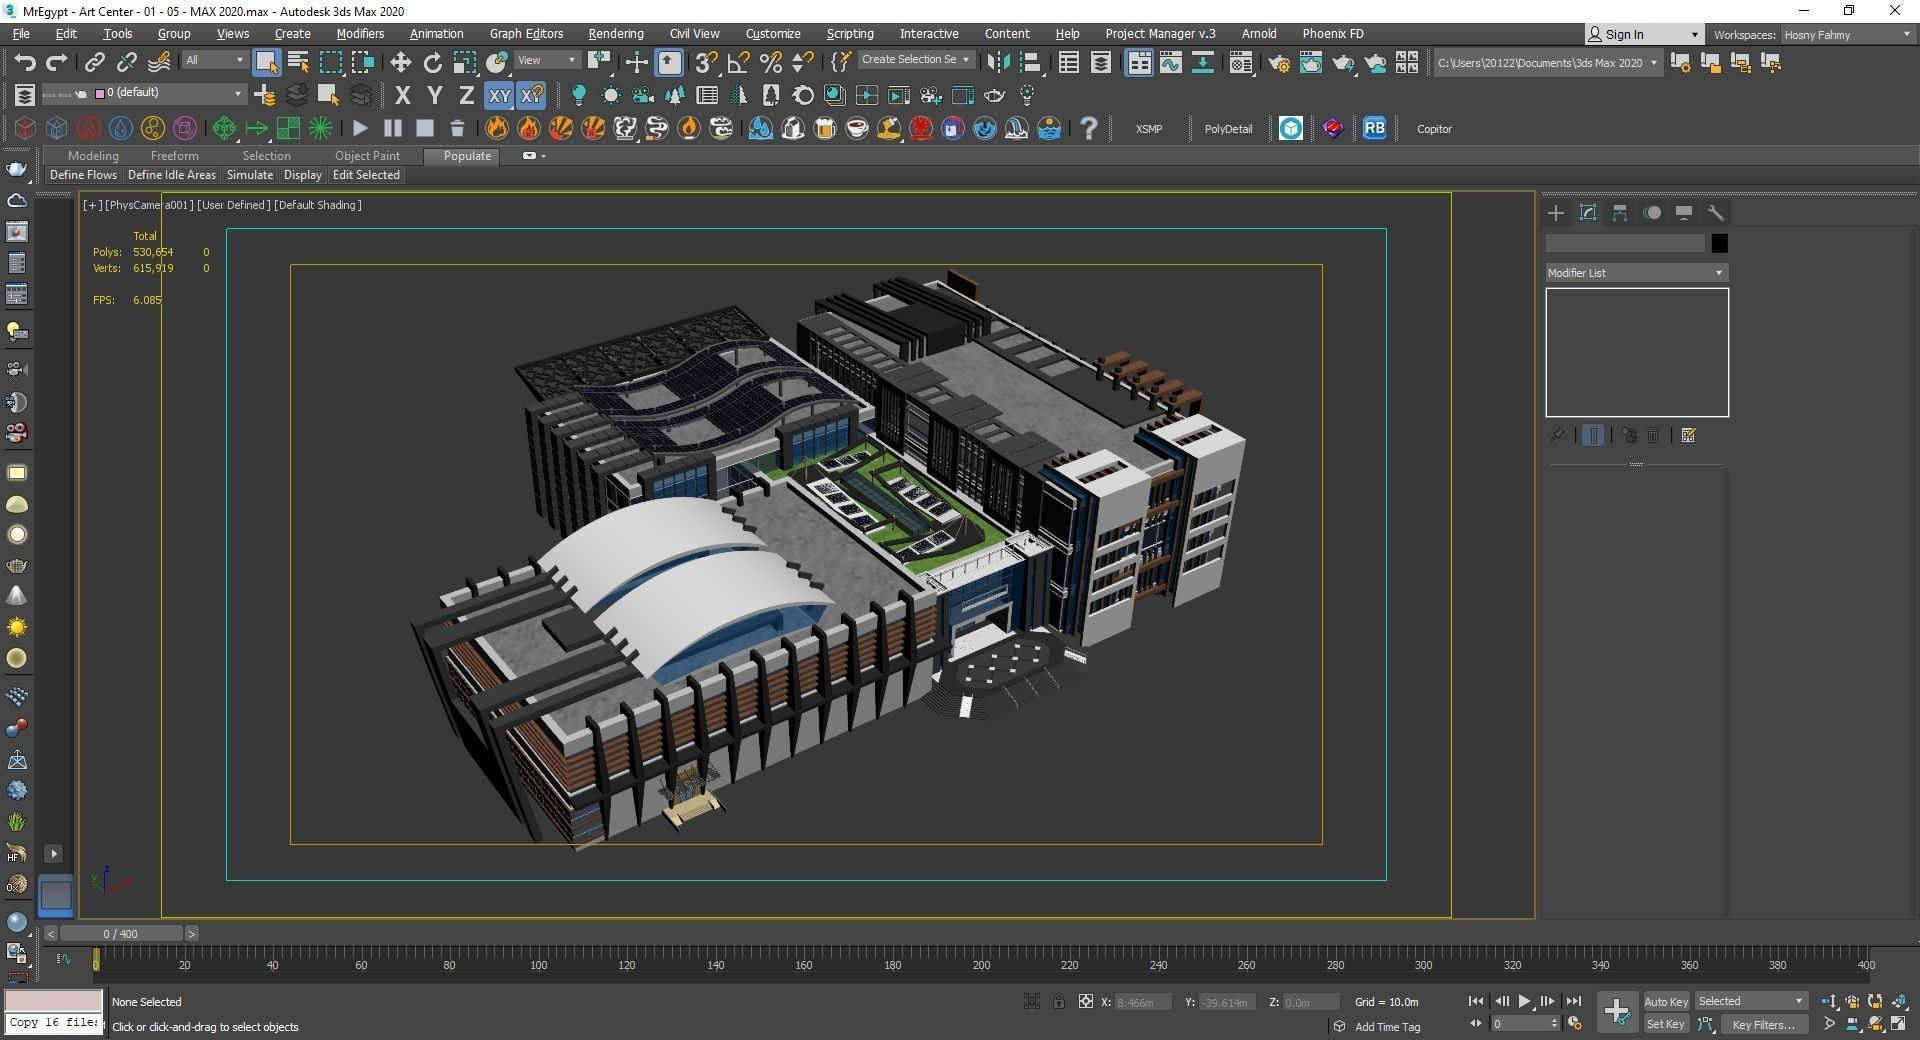Toggle Angle Snap
This screenshot has width=1920, height=1040.
pos(738,62)
